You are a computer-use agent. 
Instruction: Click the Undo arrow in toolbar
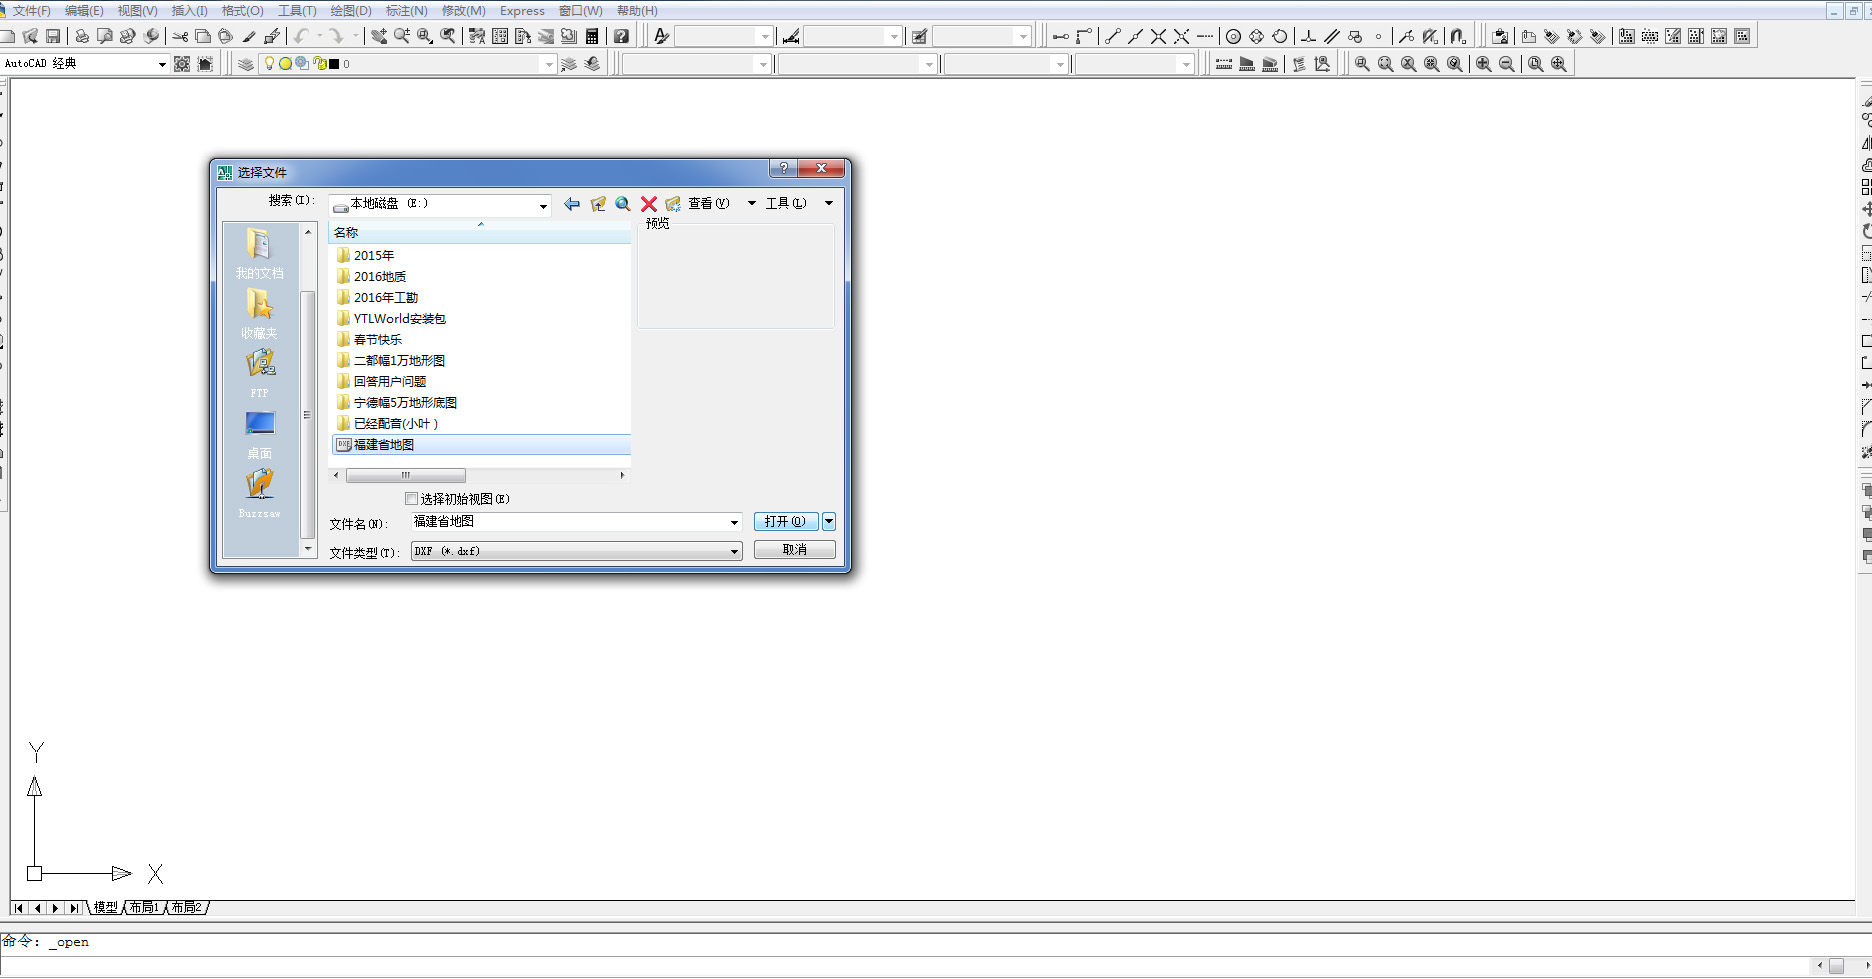pyautogui.click(x=301, y=36)
